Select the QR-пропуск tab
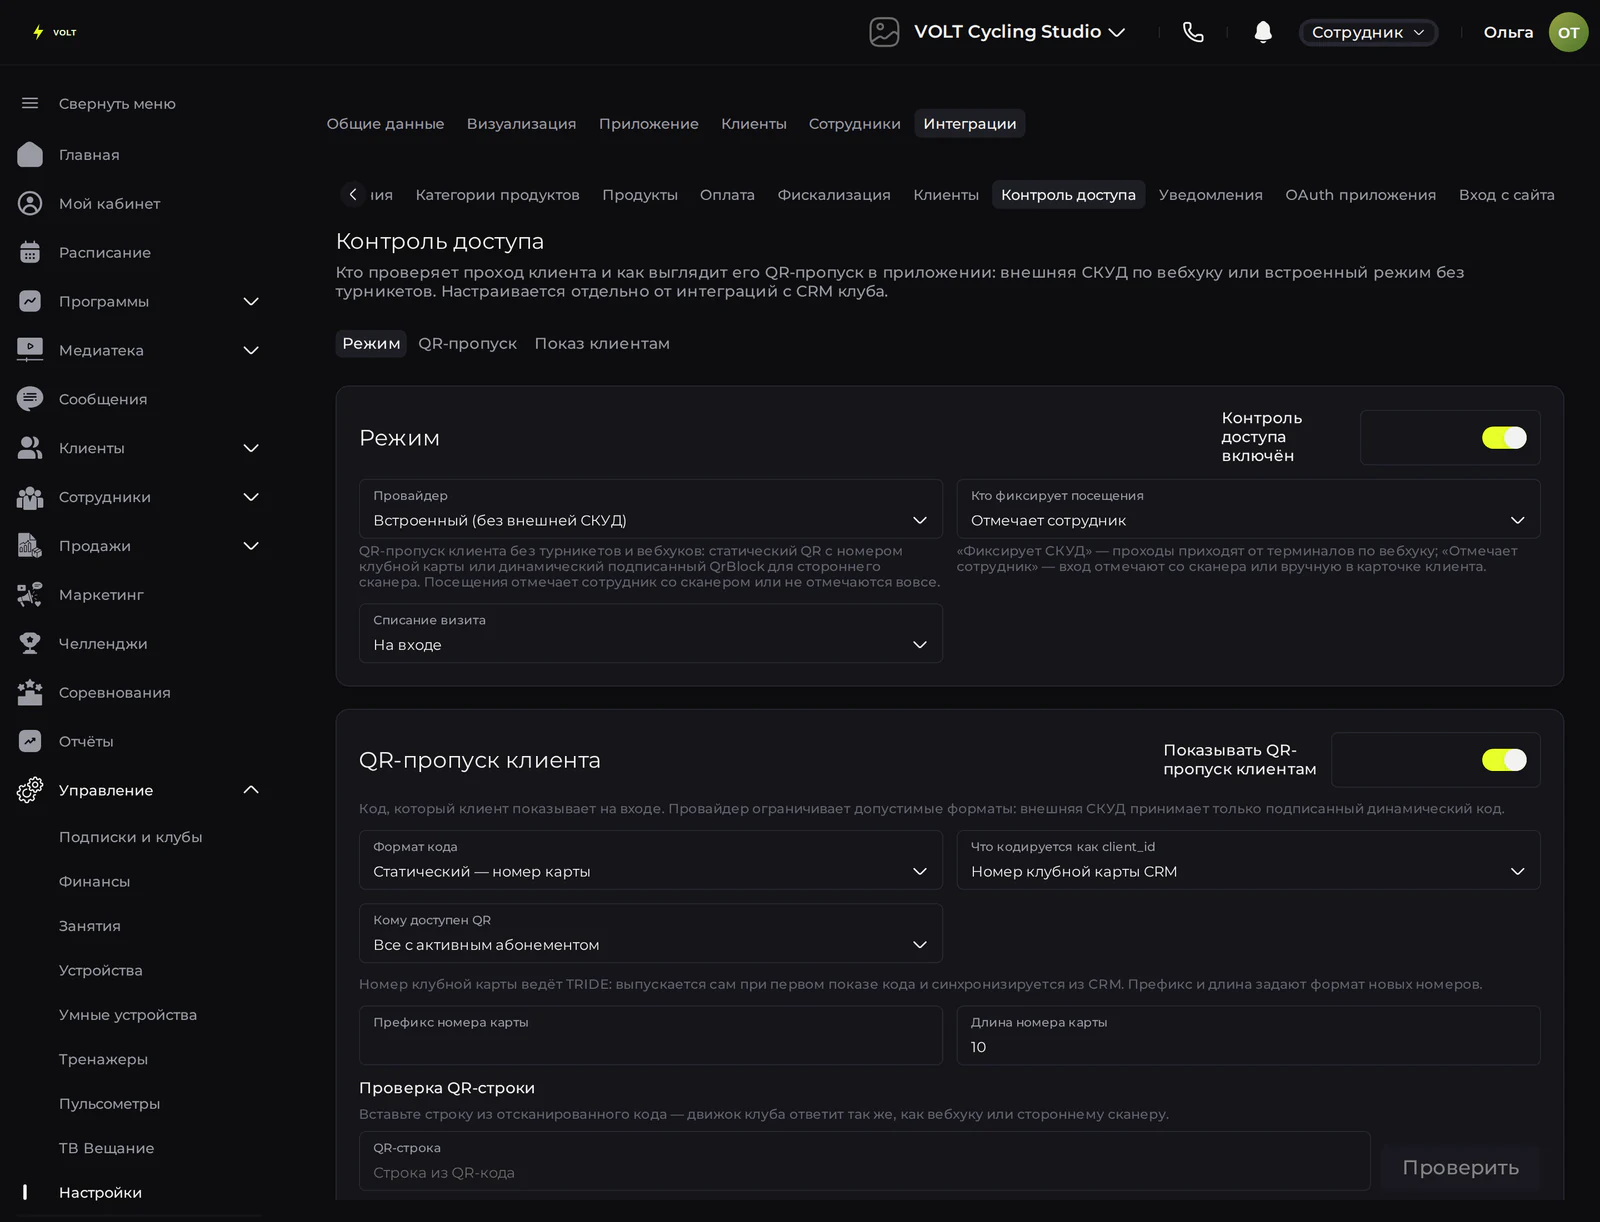Image resolution: width=1600 pixels, height=1222 pixels. 467,343
